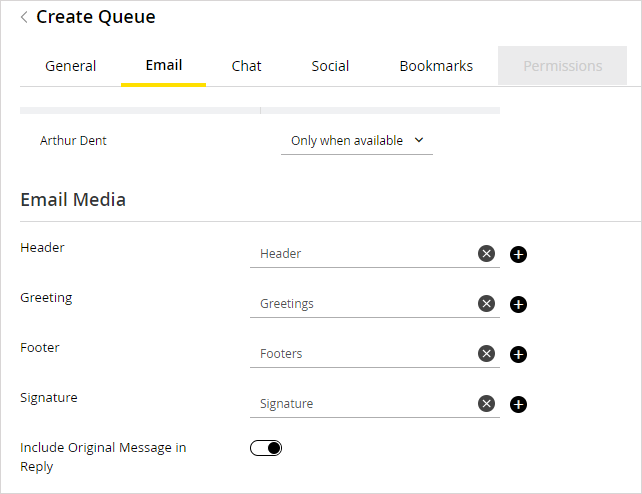Select the Arthur Dent row name
Viewport: 642px width, 494px height.
point(73,141)
